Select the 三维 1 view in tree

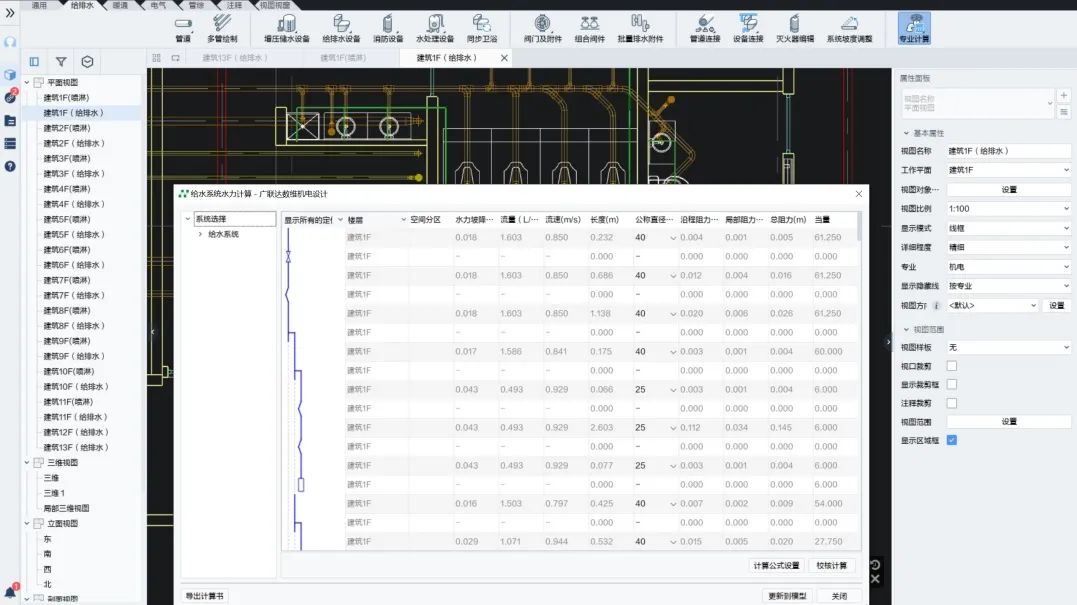(54, 493)
